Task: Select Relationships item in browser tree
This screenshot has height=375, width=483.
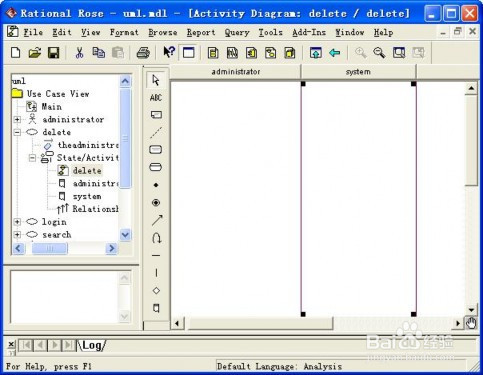Action: (x=95, y=209)
